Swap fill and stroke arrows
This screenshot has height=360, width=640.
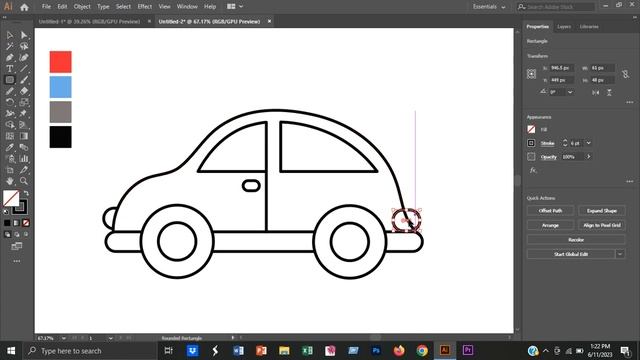(26, 193)
